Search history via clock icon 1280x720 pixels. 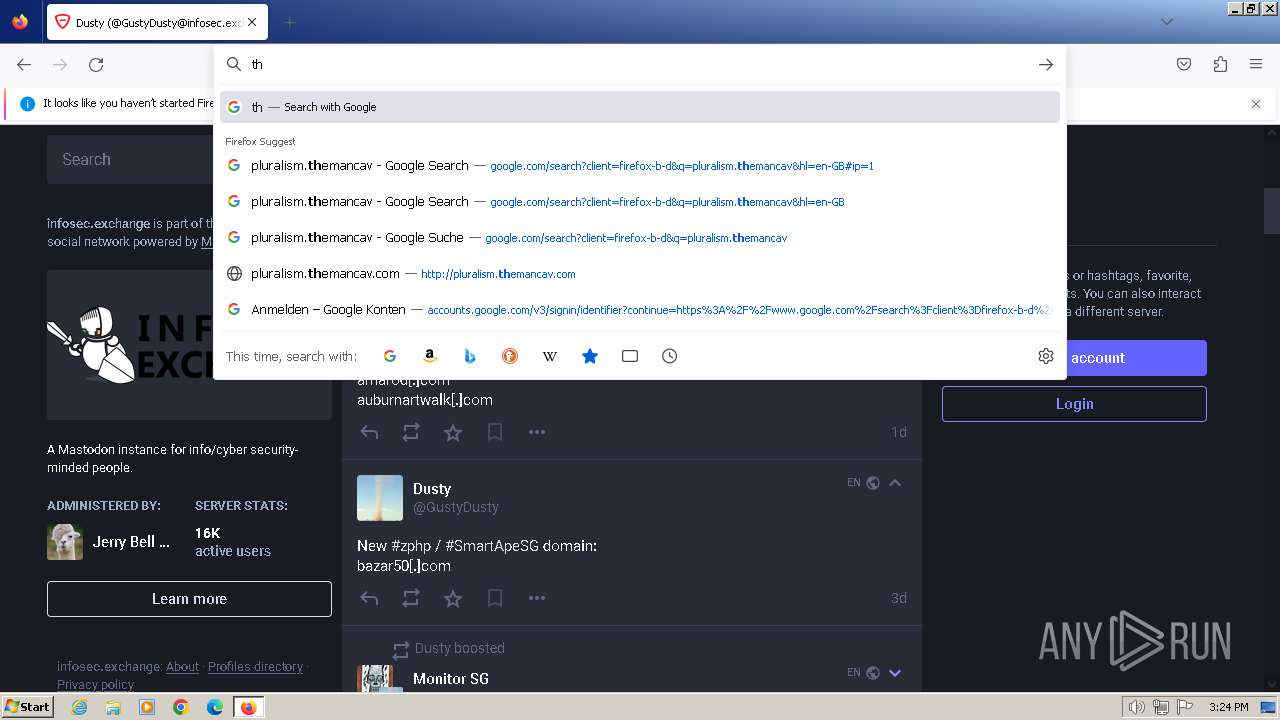point(670,356)
